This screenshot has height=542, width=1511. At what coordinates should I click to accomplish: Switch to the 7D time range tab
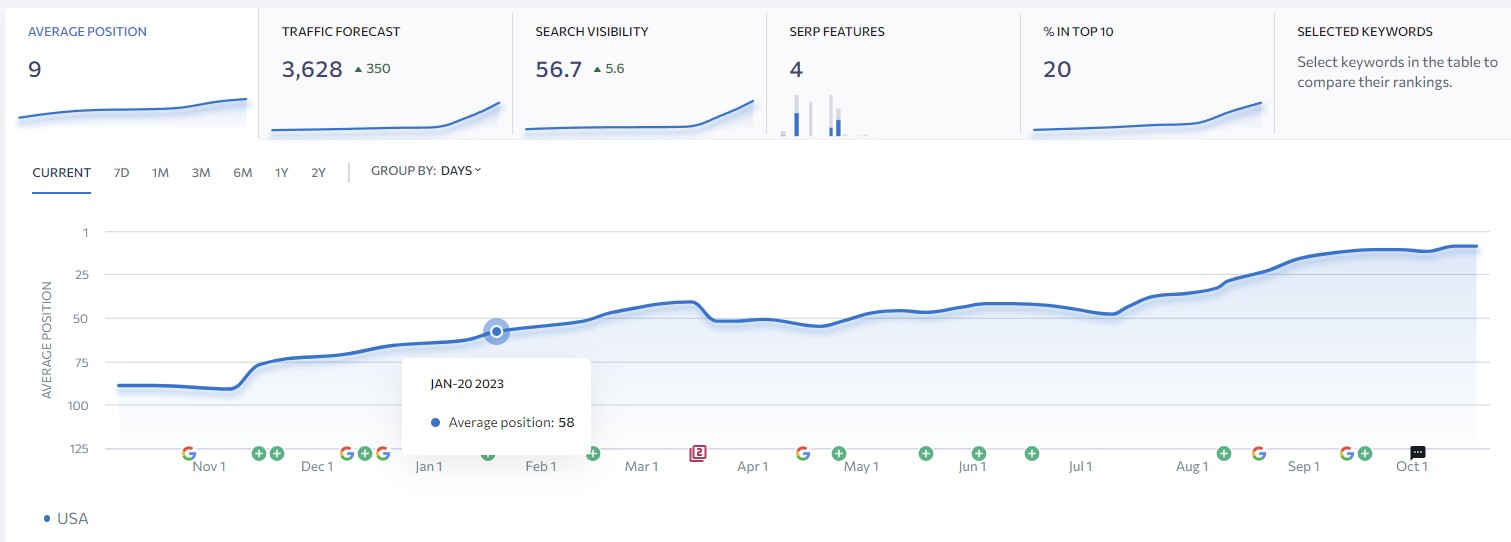[121, 173]
